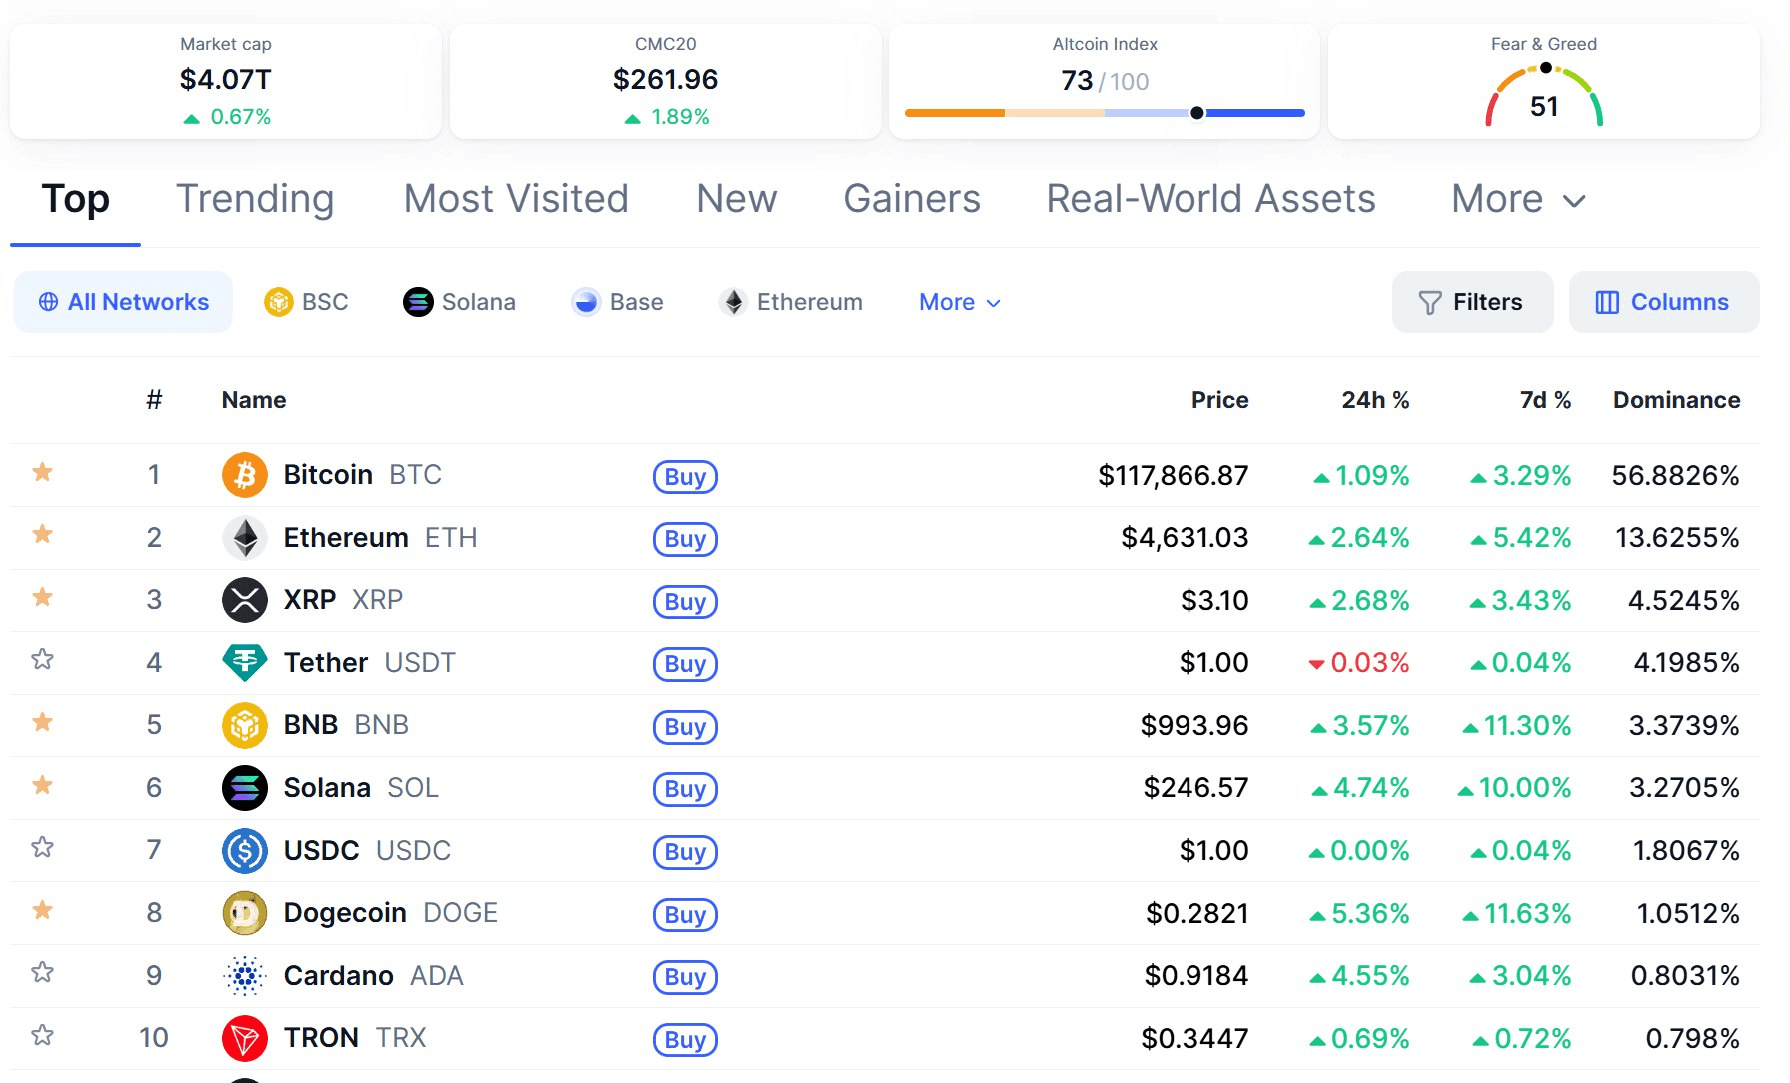Open the Columns button
The width and height of the screenshot is (1790, 1083).
click(1664, 302)
